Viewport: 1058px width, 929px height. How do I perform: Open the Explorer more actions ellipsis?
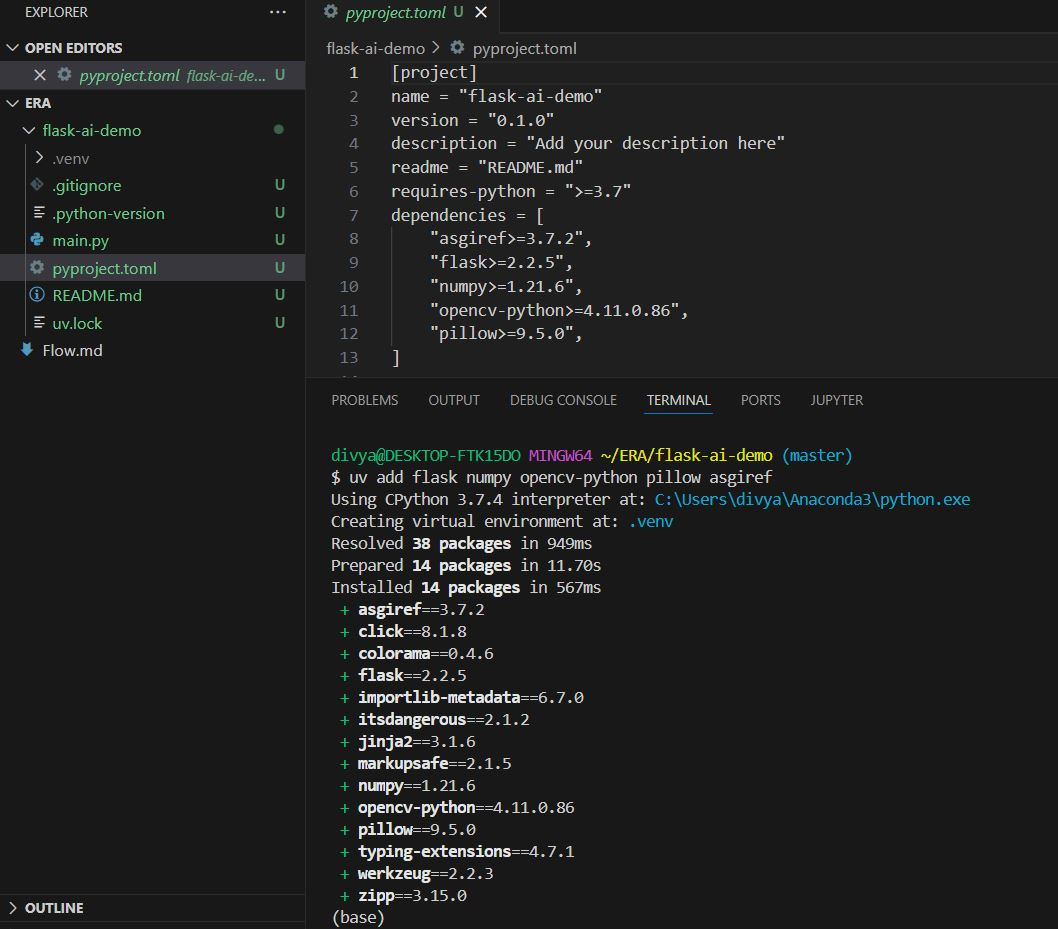[278, 12]
